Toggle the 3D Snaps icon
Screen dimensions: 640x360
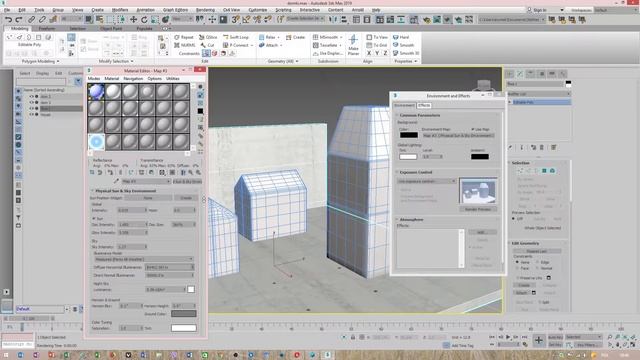click(x=236, y=19)
